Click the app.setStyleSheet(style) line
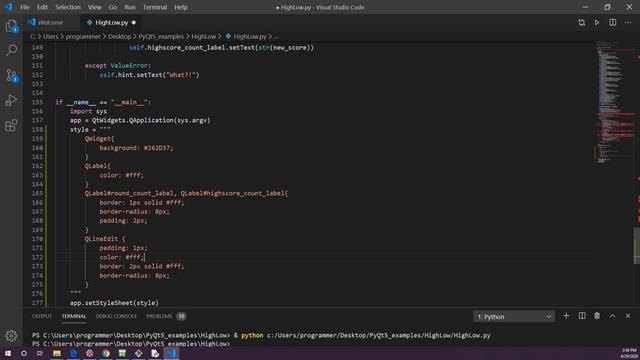This screenshot has height=360, width=640. pyautogui.click(x=114, y=303)
